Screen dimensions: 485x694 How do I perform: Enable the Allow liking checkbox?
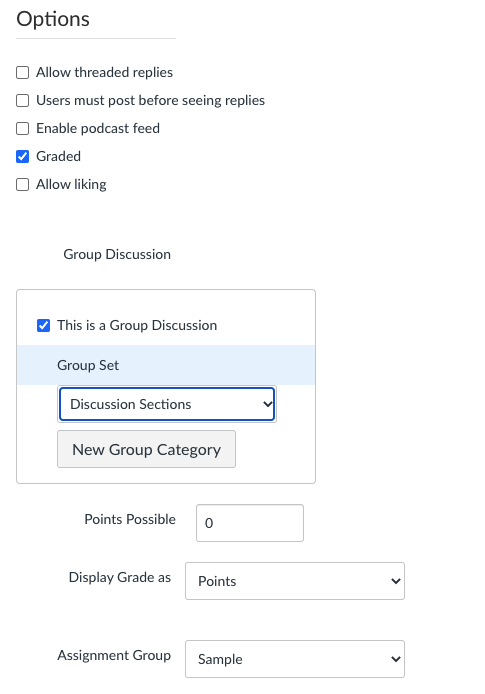tap(23, 184)
